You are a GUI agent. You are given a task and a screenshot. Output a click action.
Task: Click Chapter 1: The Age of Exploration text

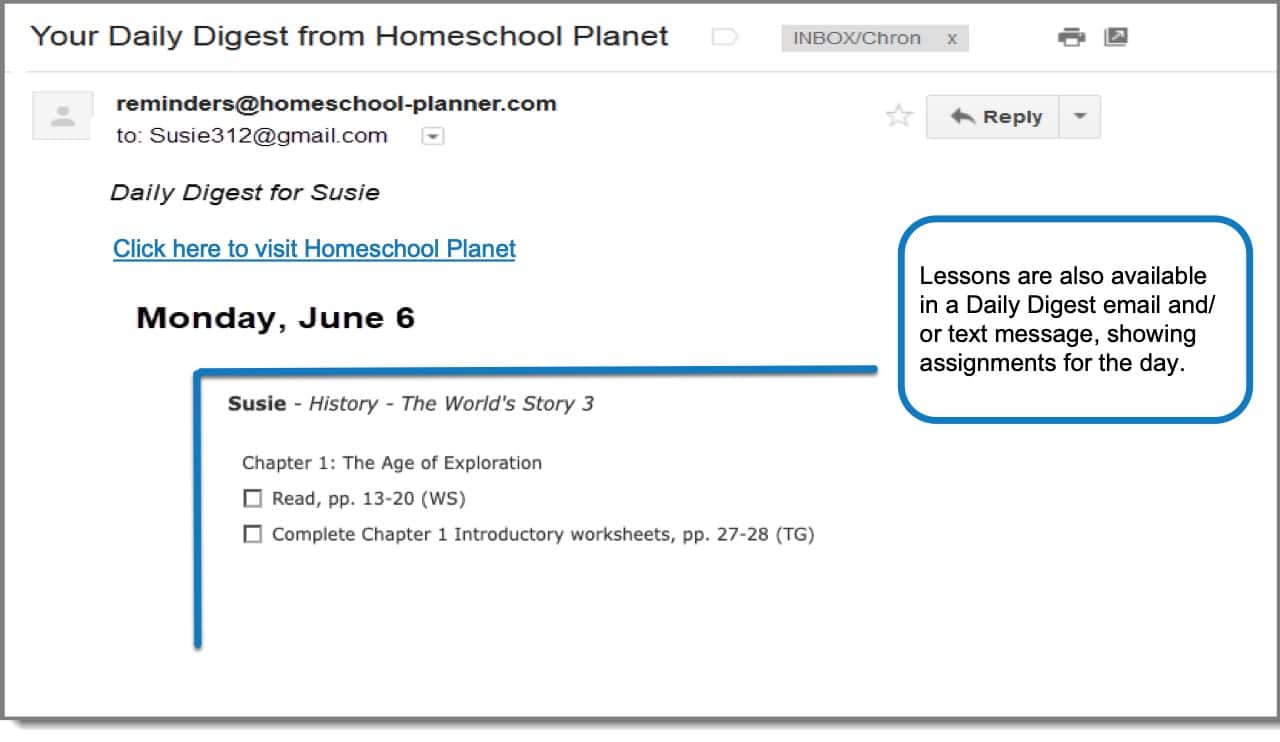click(x=392, y=463)
